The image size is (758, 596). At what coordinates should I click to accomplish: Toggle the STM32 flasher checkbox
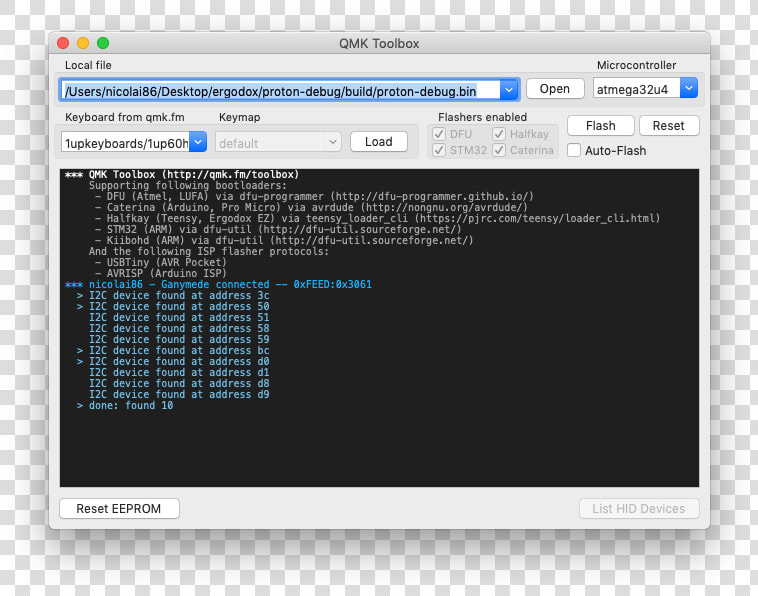(x=439, y=150)
